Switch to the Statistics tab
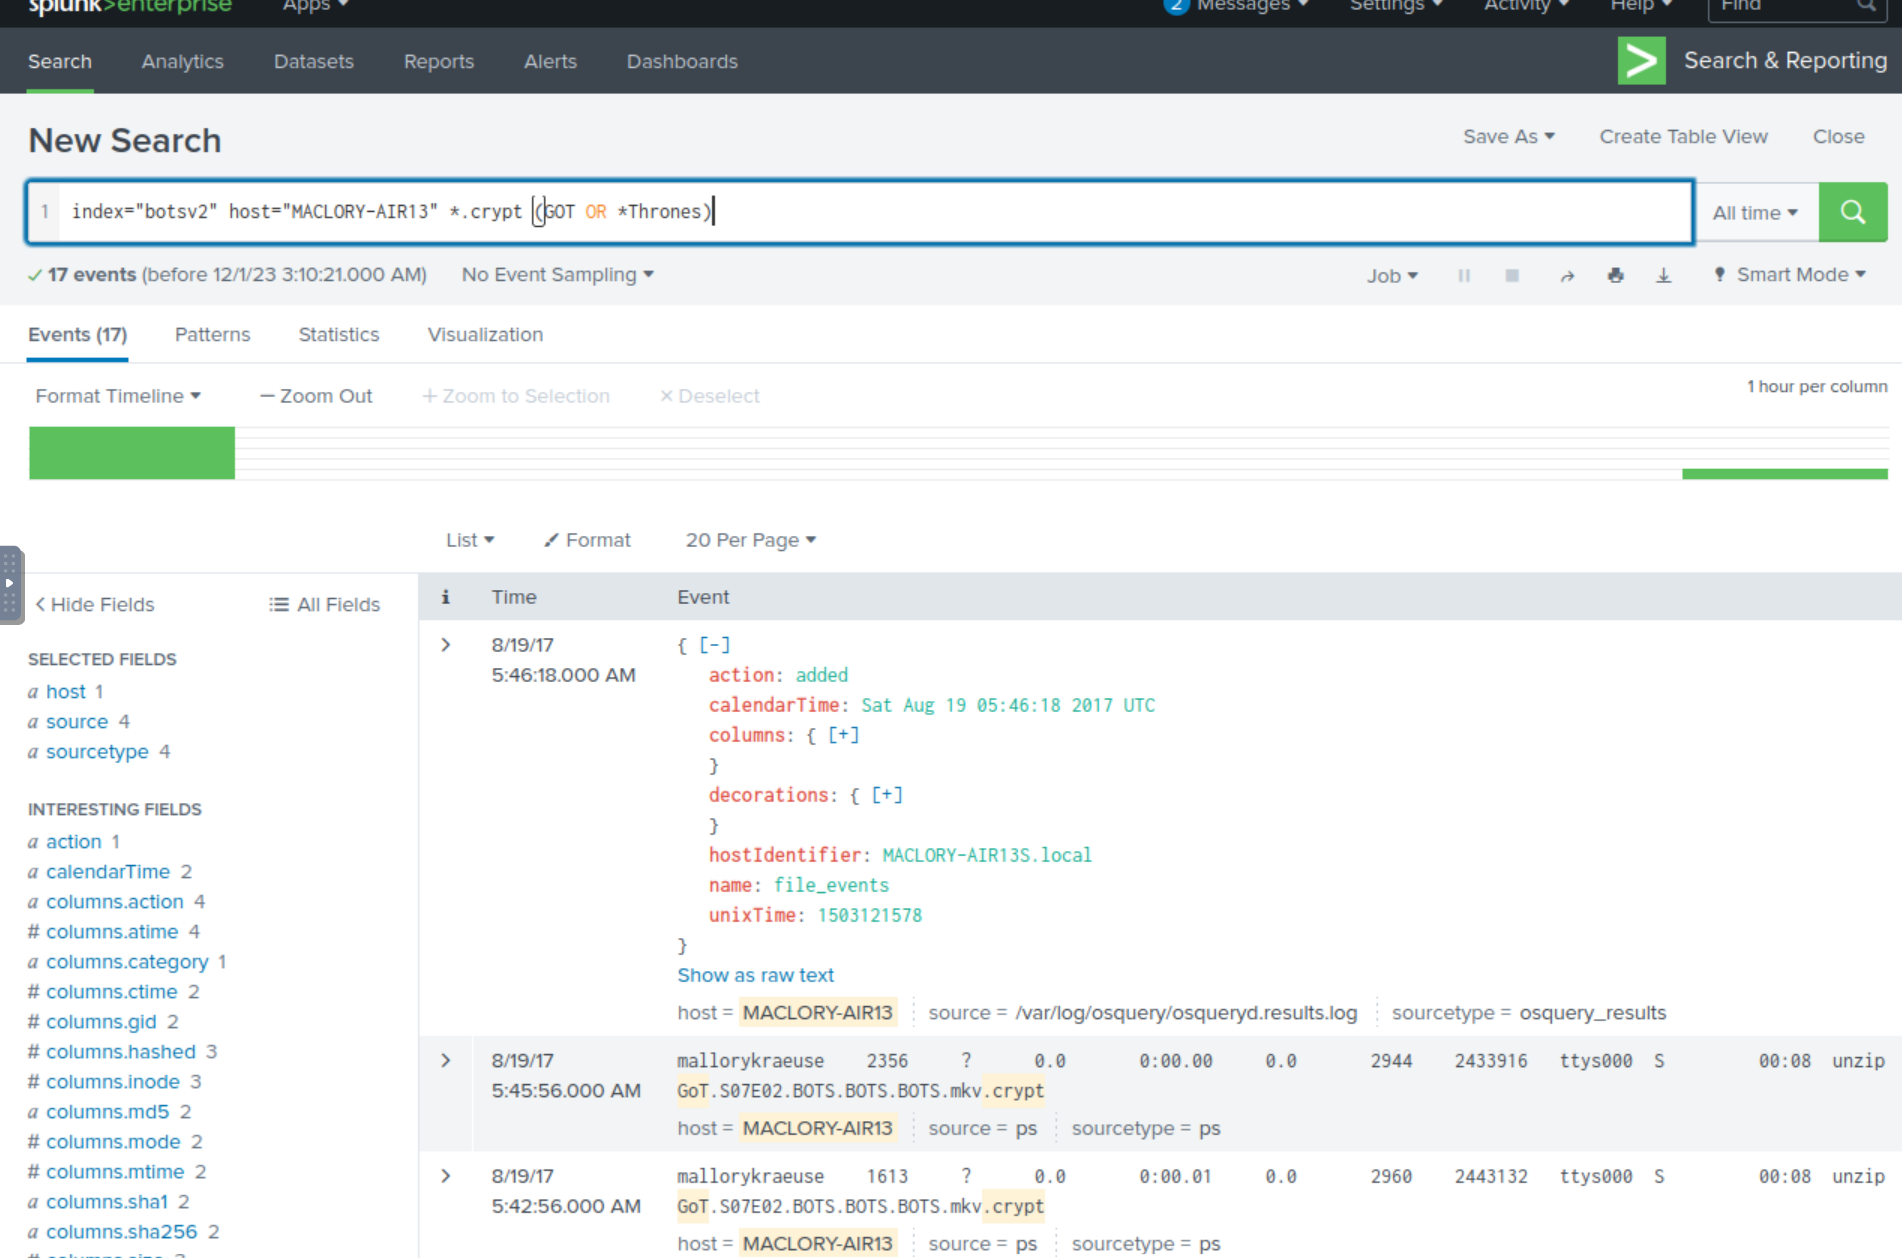 point(339,335)
